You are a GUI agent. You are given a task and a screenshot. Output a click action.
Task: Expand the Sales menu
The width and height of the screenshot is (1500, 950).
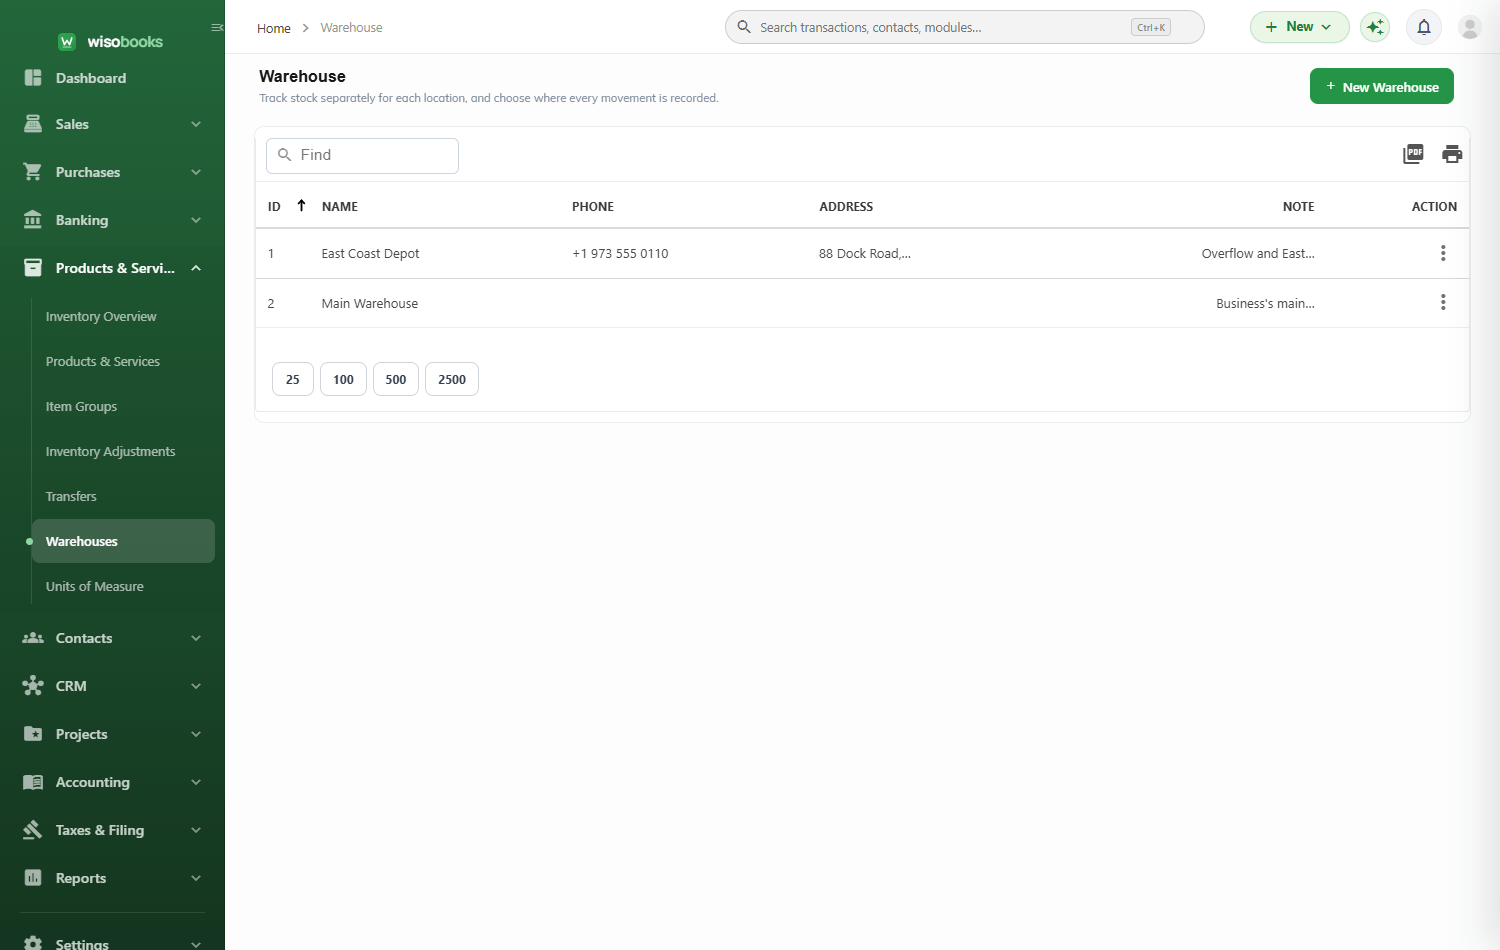tap(112, 124)
